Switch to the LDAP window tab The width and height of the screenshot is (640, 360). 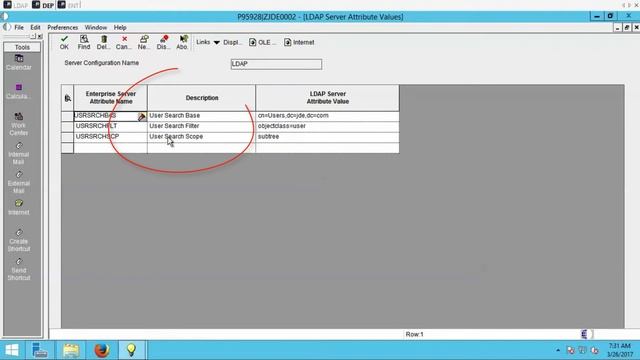pyautogui.click(x=16, y=5)
